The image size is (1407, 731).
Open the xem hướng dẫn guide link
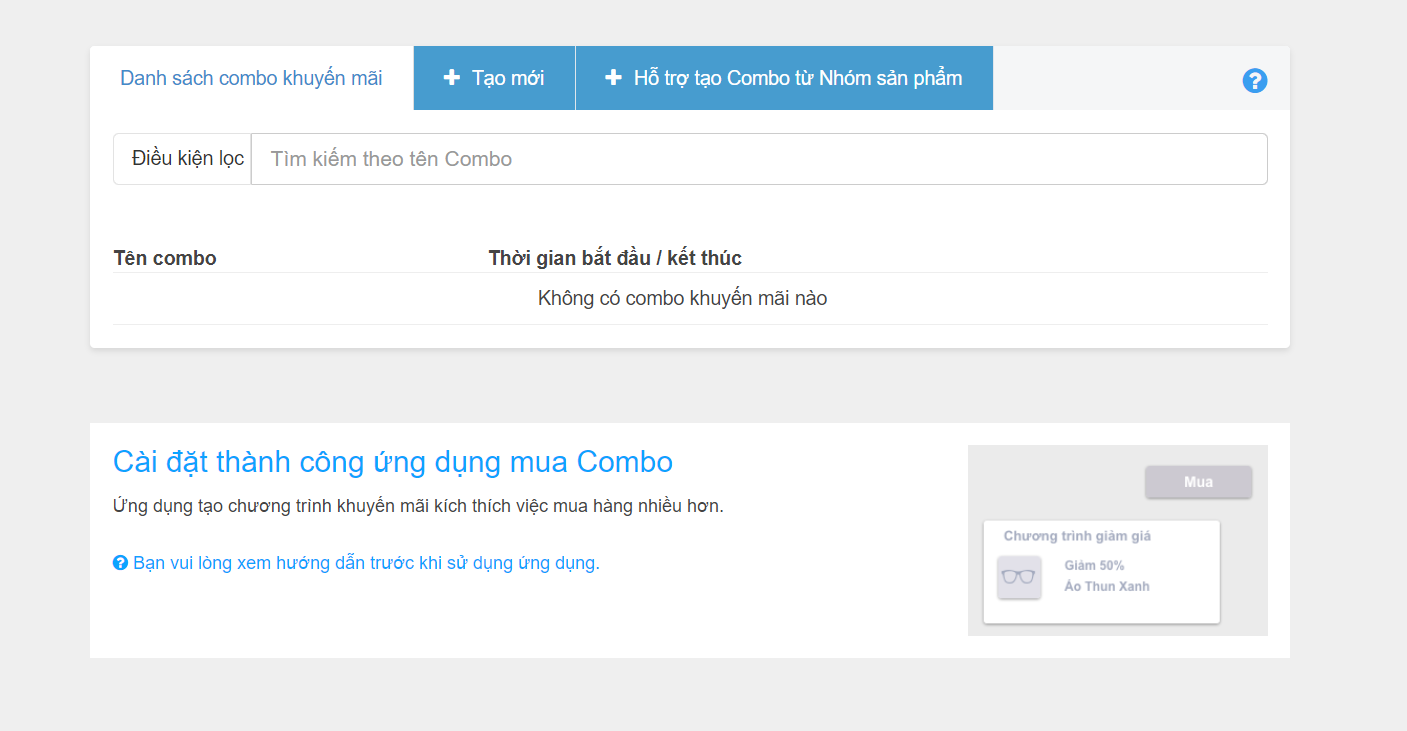366,563
